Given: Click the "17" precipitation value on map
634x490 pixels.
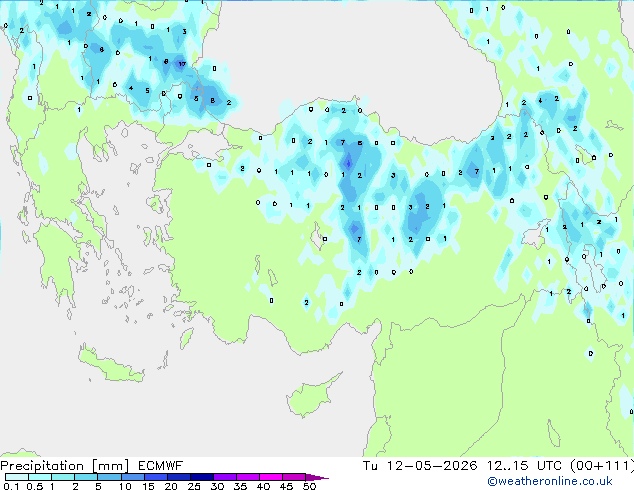Looking at the screenshot, I should click(x=182, y=64).
